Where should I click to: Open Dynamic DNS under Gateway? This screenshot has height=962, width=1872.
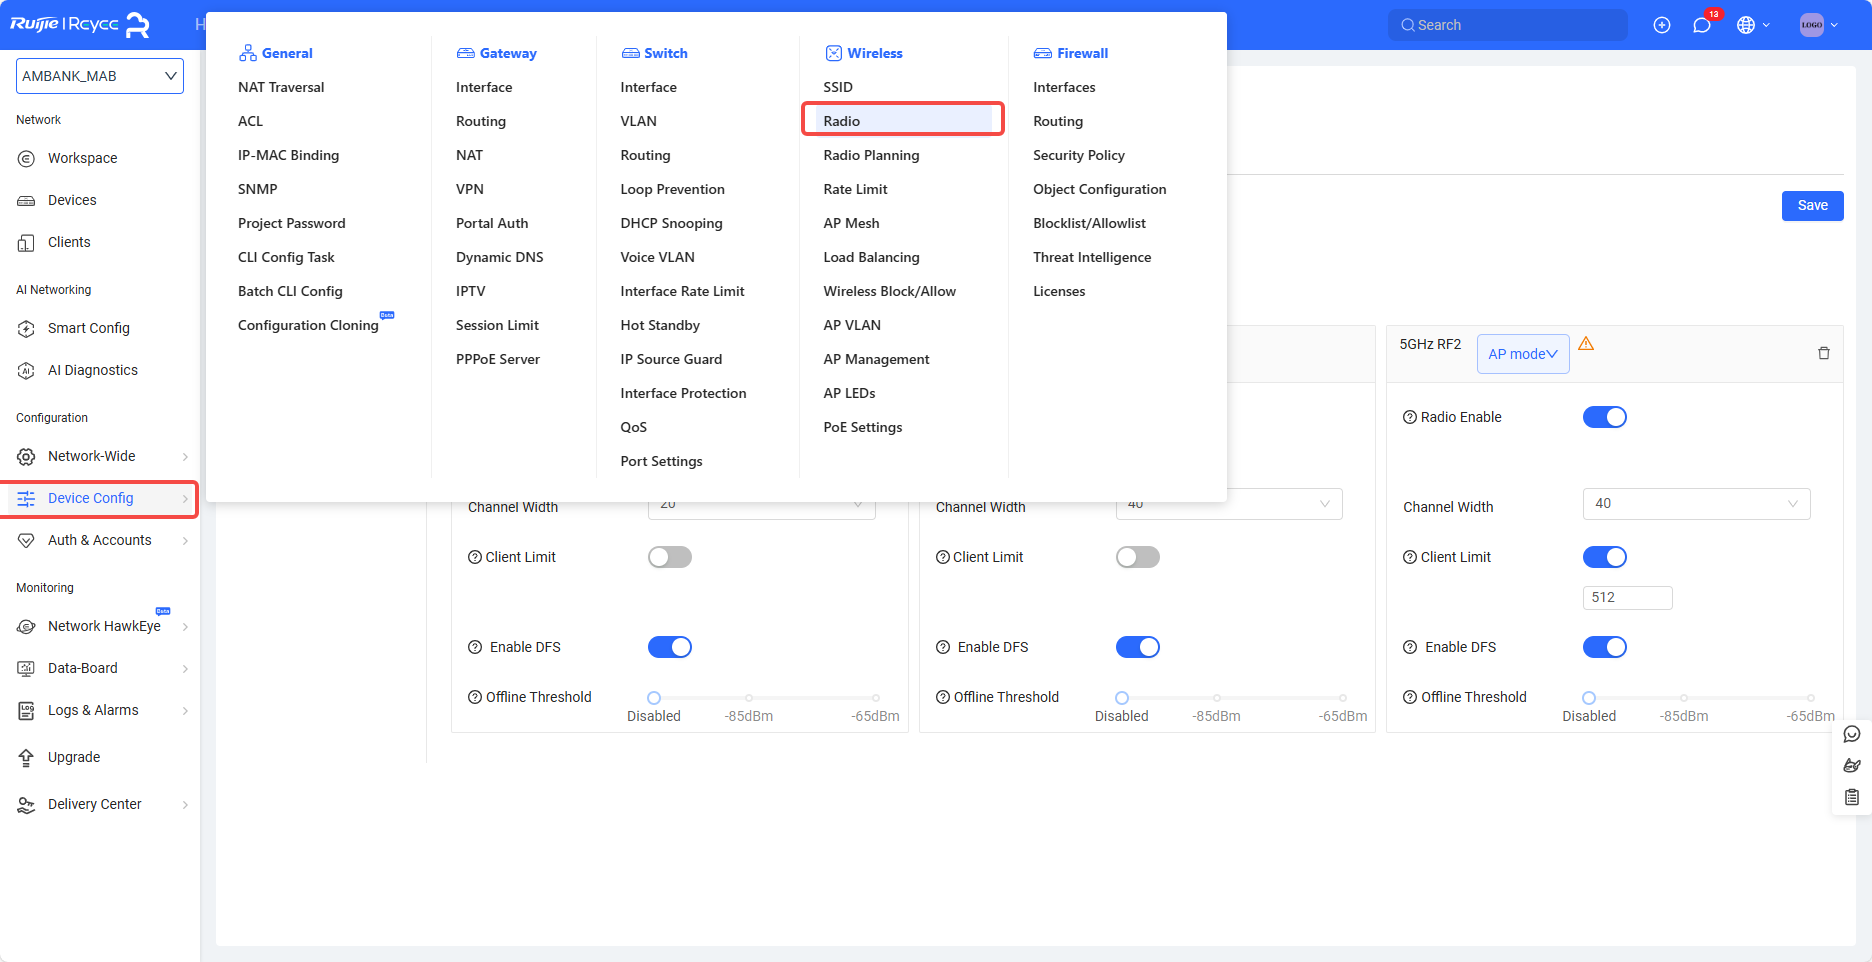click(x=500, y=257)
